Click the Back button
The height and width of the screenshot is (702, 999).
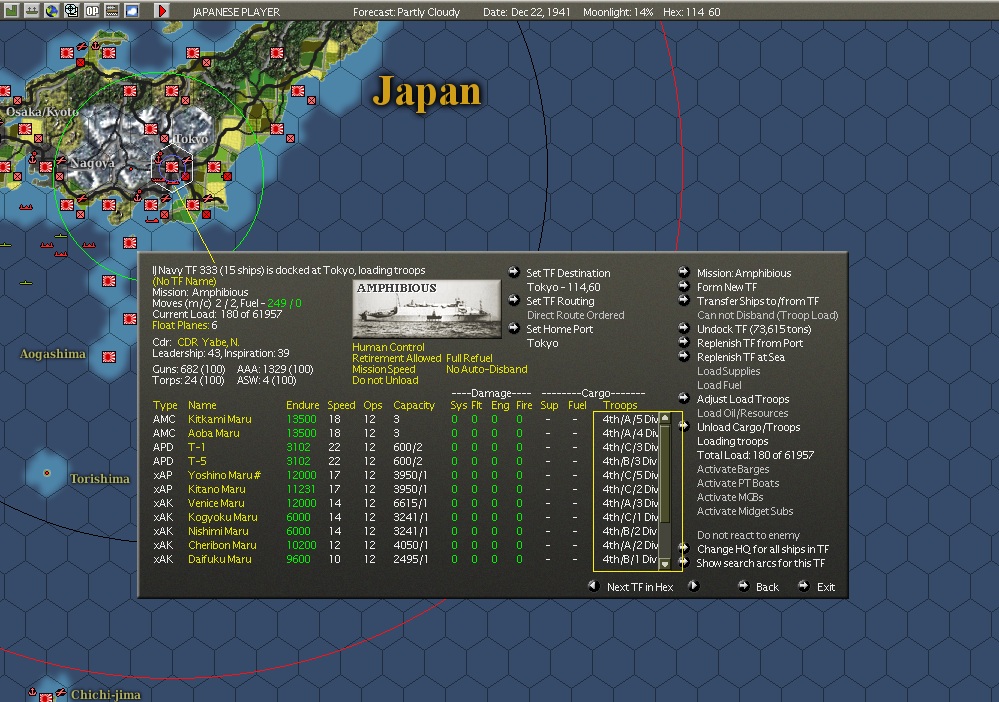point(767,587)
